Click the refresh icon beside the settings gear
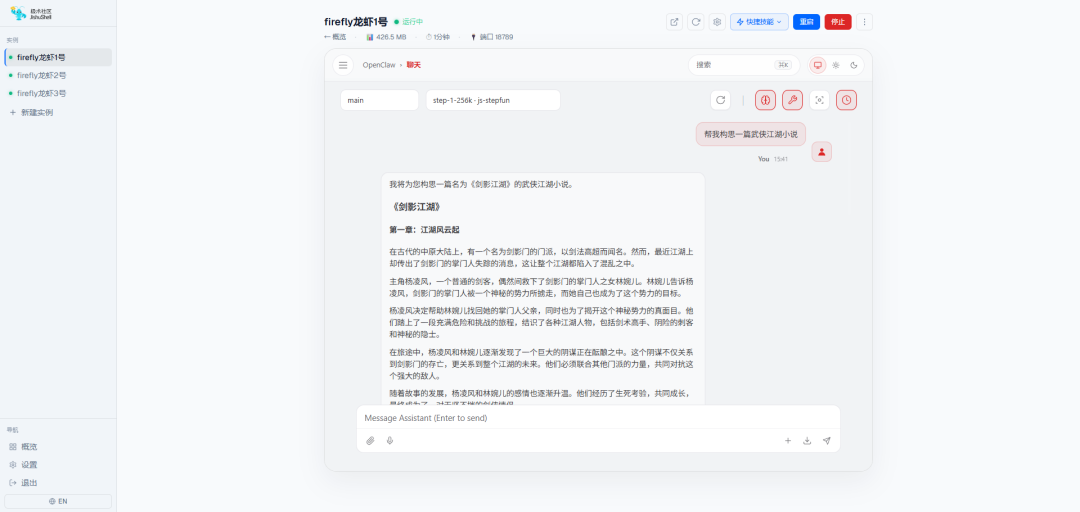 point(696,22)
